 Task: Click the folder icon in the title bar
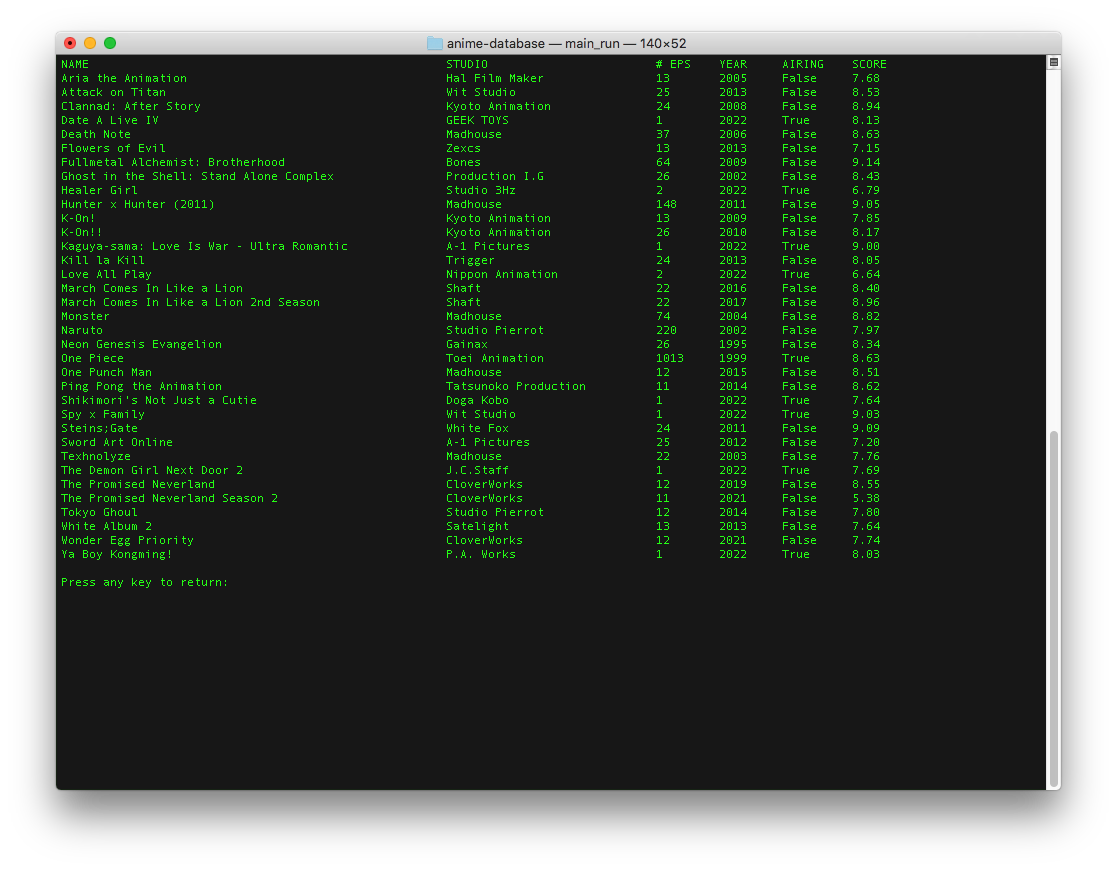[437, 43]
